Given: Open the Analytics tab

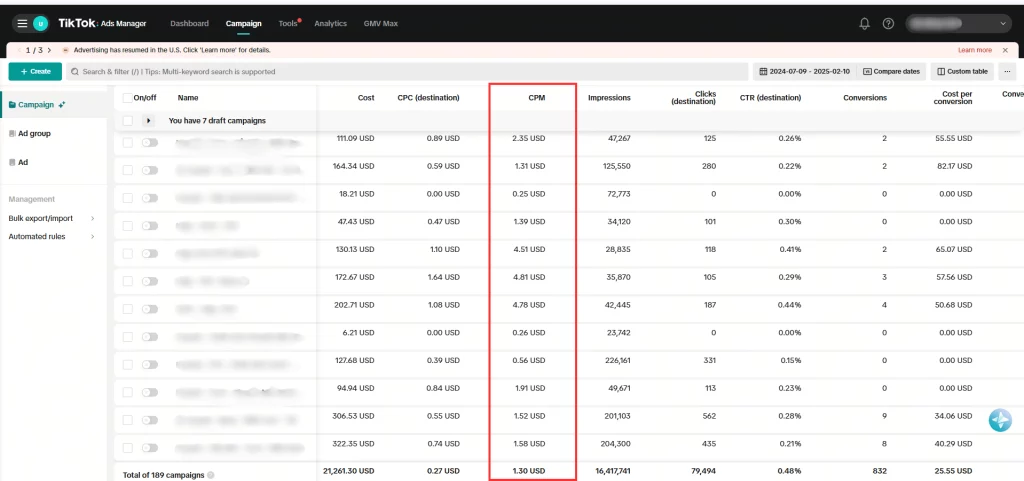Looking at the screenshot, I should [x=330, y=23].
